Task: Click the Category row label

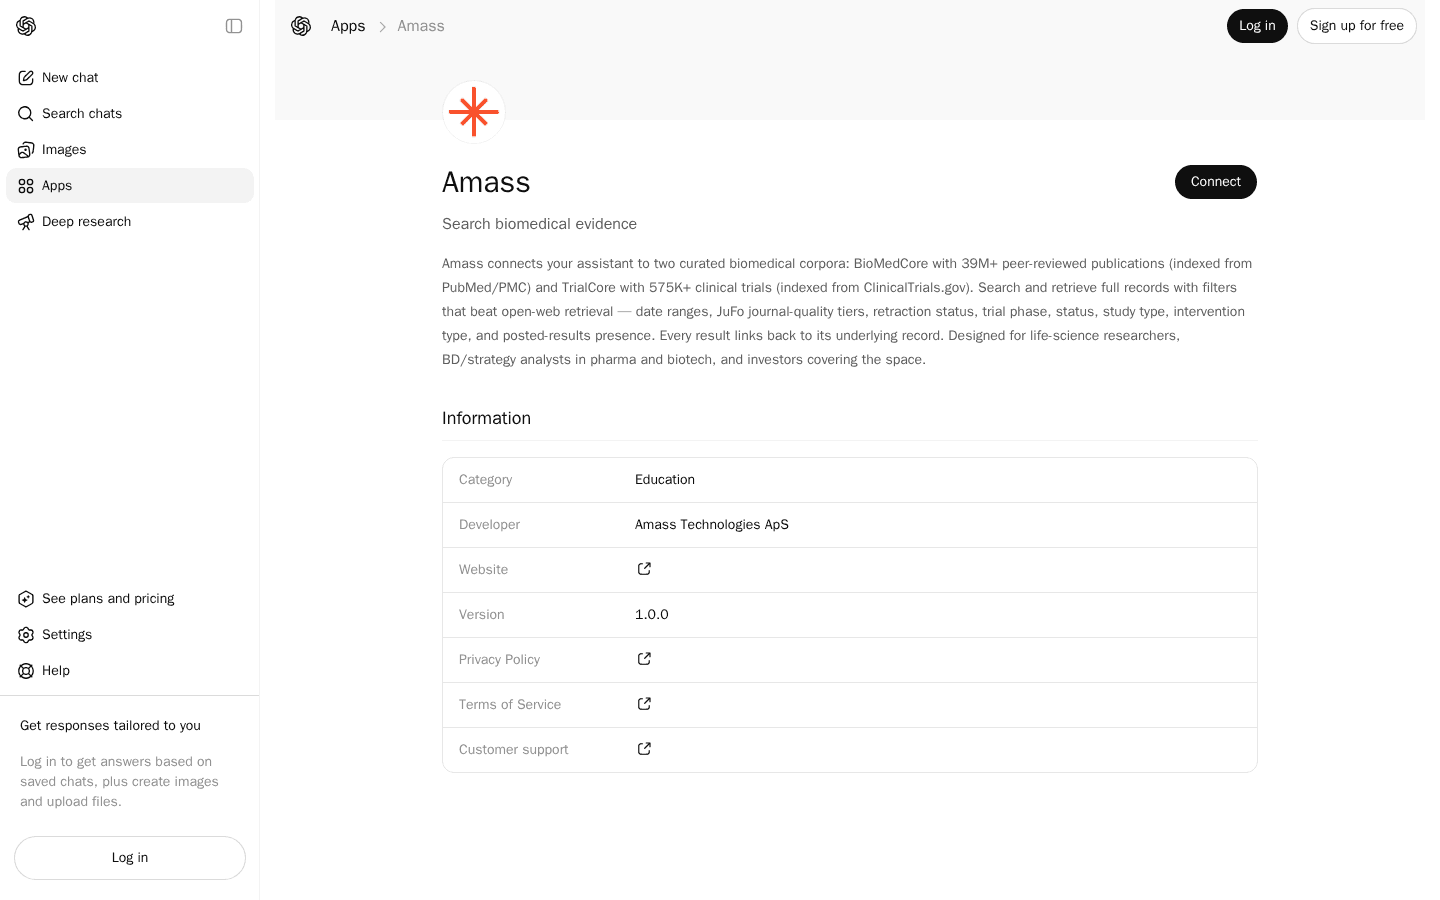Action: pos(485,480)
